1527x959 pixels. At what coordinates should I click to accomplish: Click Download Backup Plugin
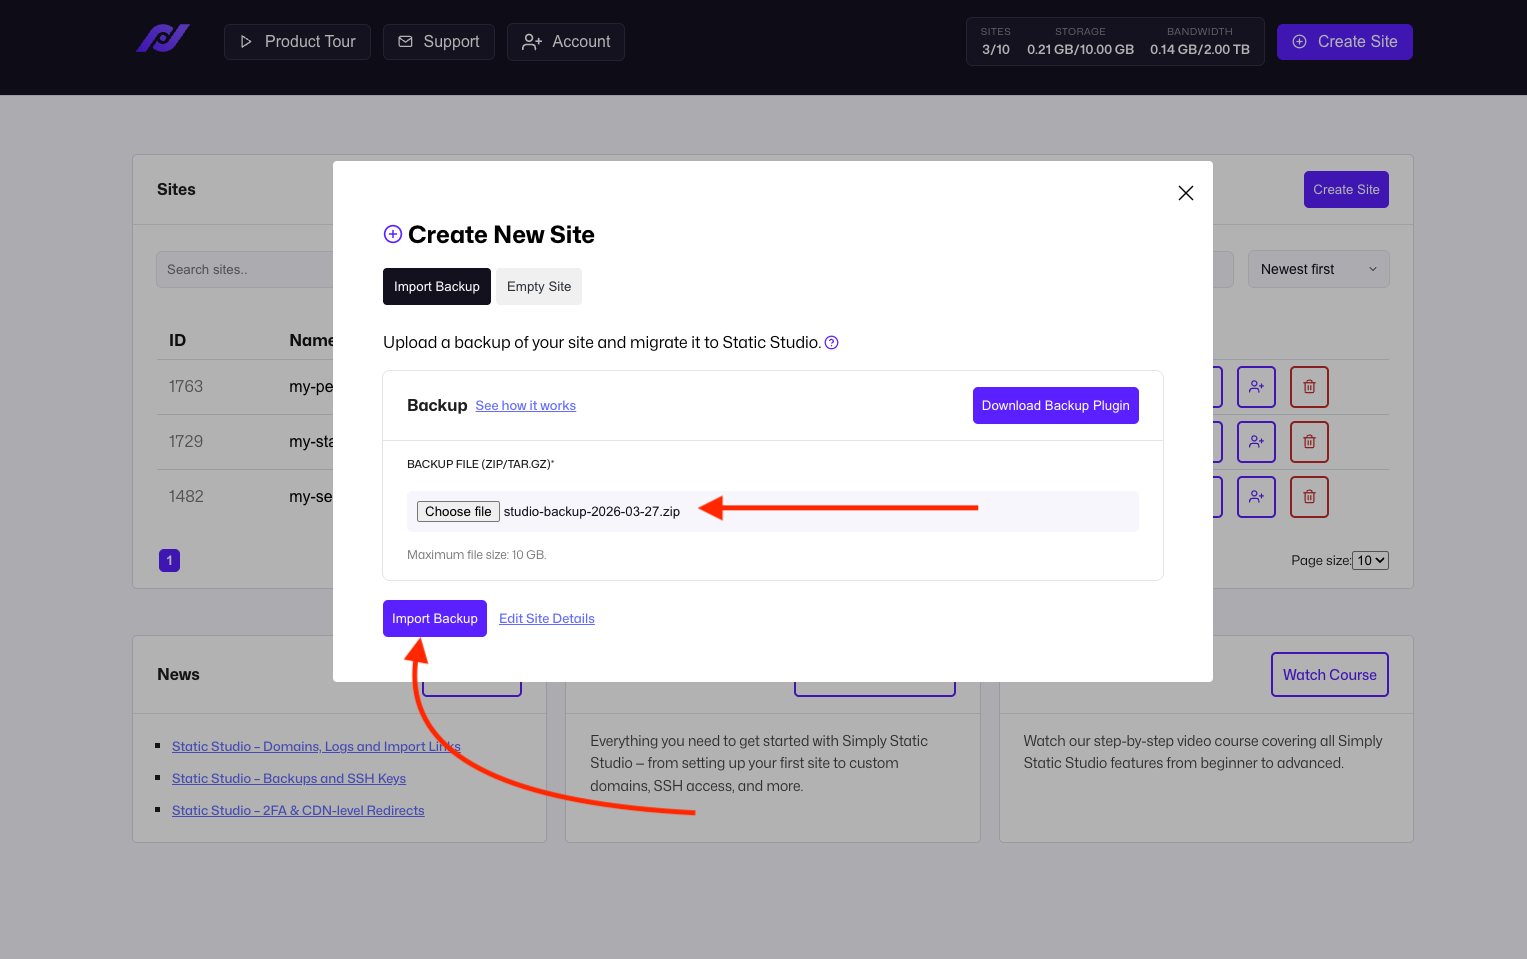coord(1056,406)
